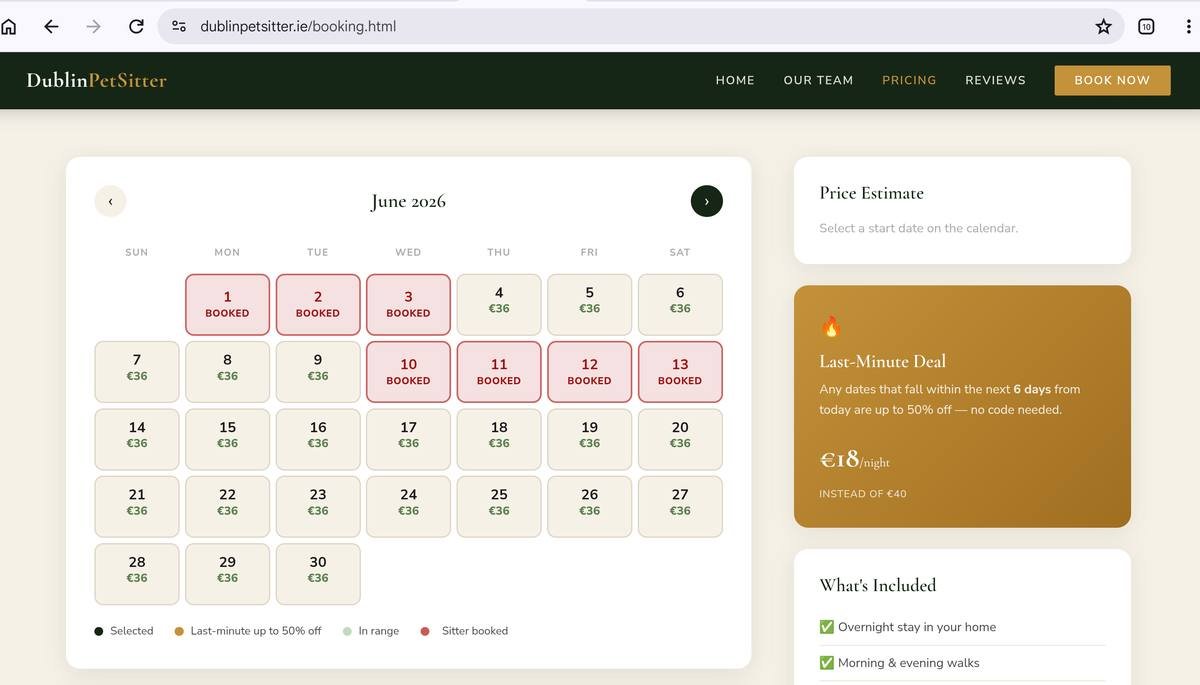The image size is (1200, 685).
Task: Go to next month with right chevron
Action: pyautogui.click(x=706, y=201)
